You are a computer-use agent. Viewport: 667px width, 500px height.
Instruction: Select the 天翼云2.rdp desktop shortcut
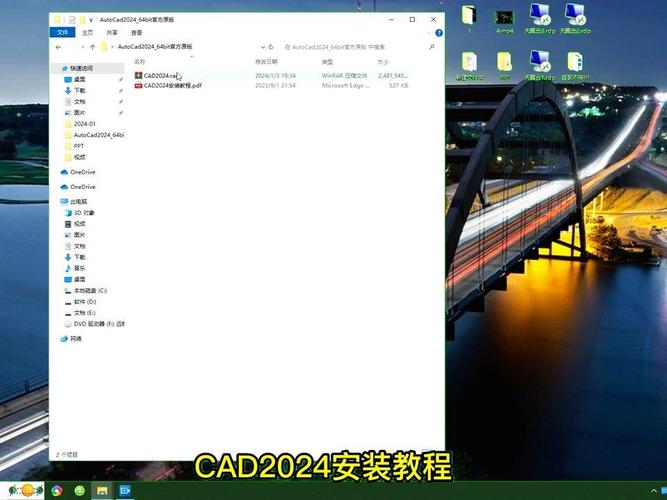point(575,19)
